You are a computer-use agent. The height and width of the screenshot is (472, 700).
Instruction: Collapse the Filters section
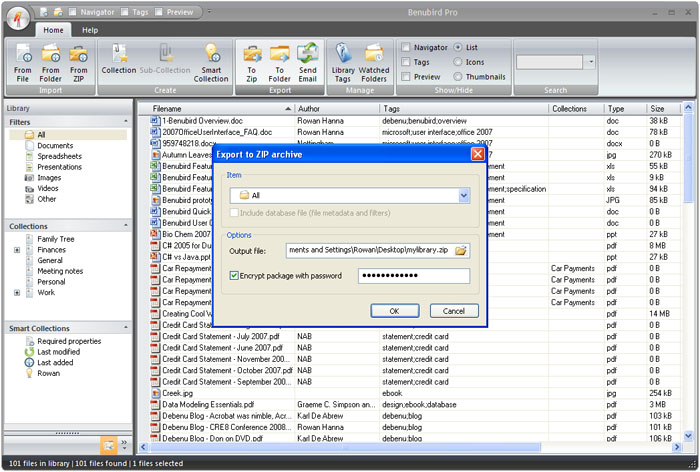(125, 121)
